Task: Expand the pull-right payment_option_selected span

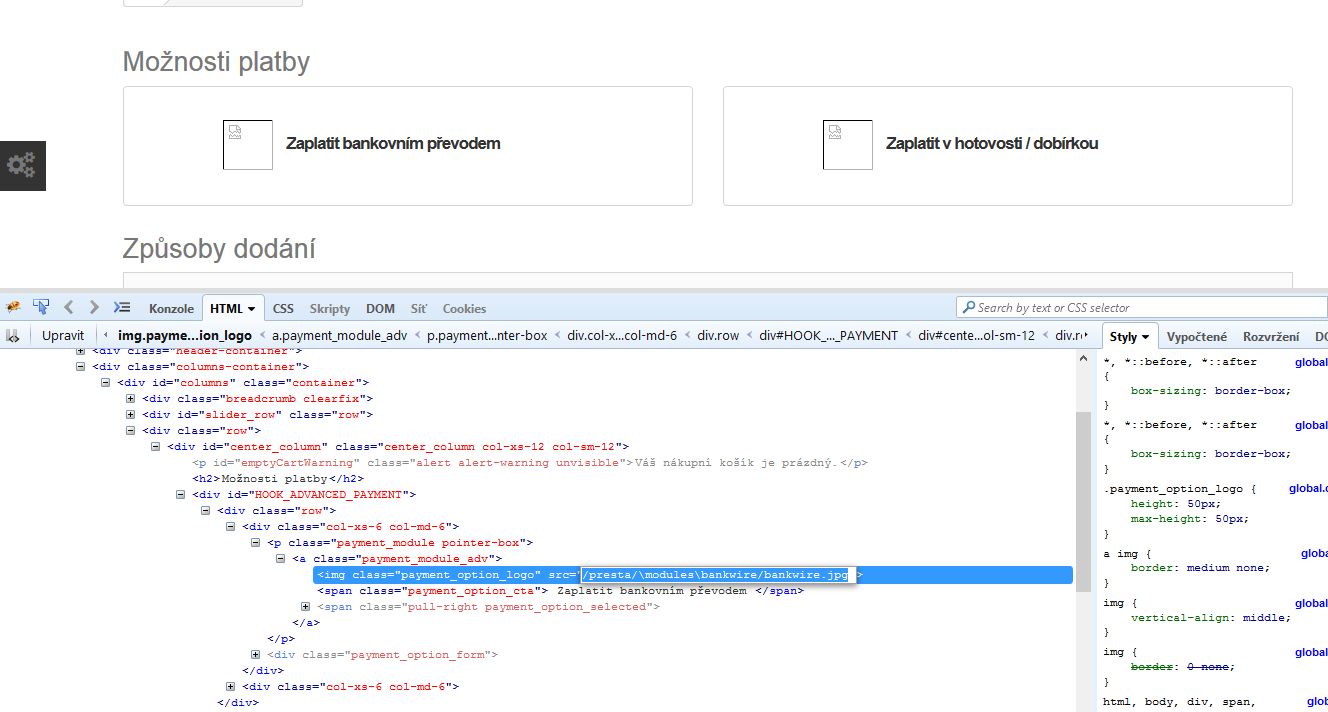Action: (307, 607)
